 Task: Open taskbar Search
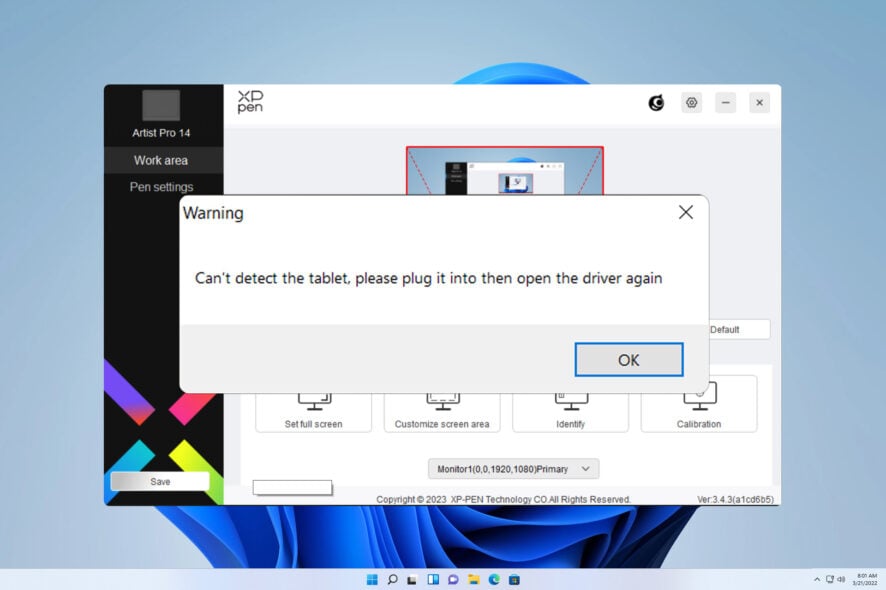[392, 580]
